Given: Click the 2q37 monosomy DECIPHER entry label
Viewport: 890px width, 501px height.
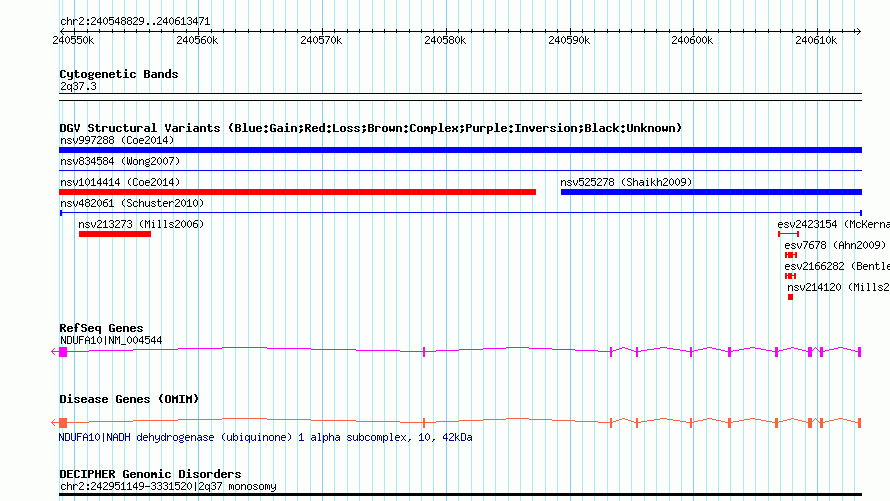Looking at the screenshot, I should pyautogui.click(x=168, y=486).
